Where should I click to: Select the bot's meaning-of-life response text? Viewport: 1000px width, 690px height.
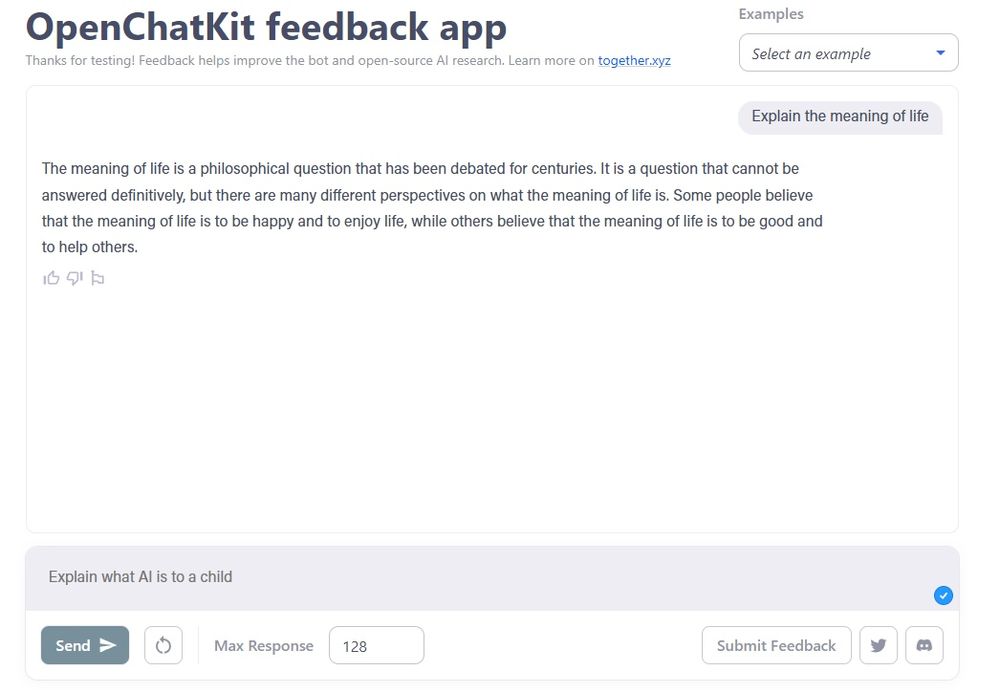(430, 207)
